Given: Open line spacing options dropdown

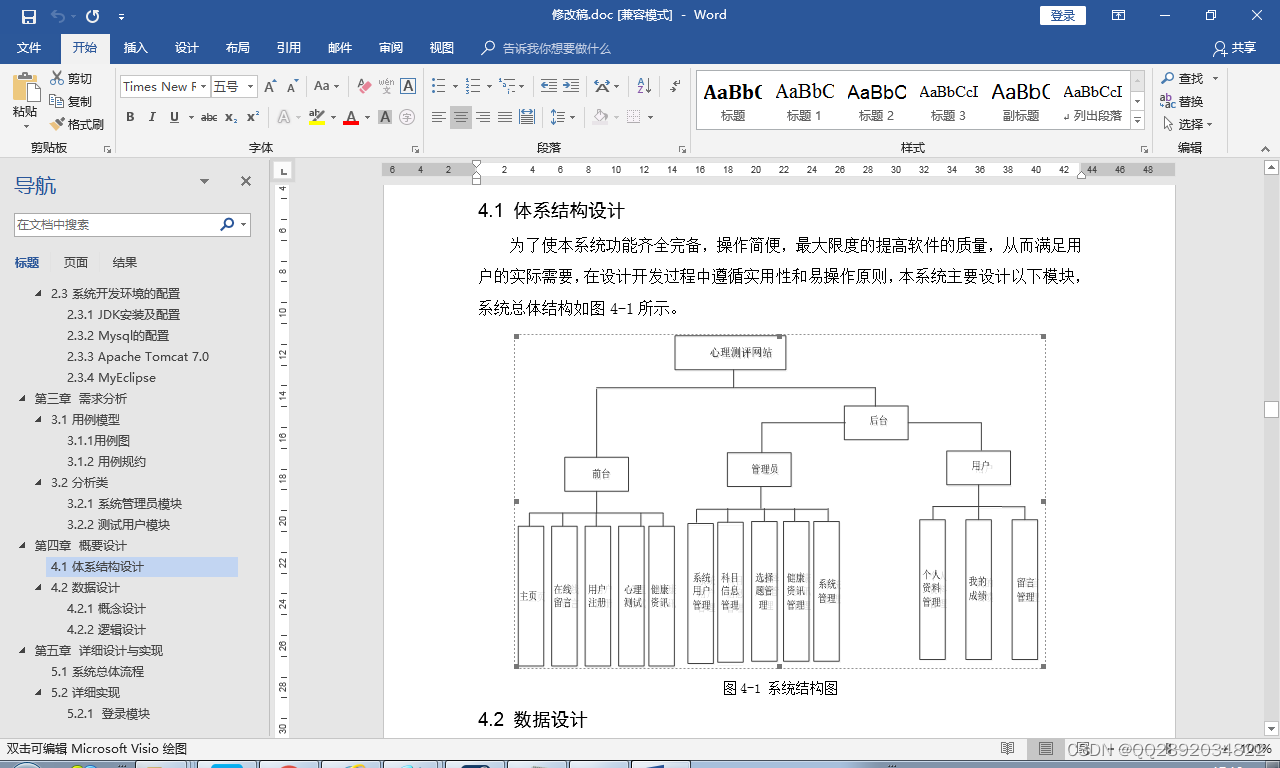Looking at the screenshot, I should [564, 117].
